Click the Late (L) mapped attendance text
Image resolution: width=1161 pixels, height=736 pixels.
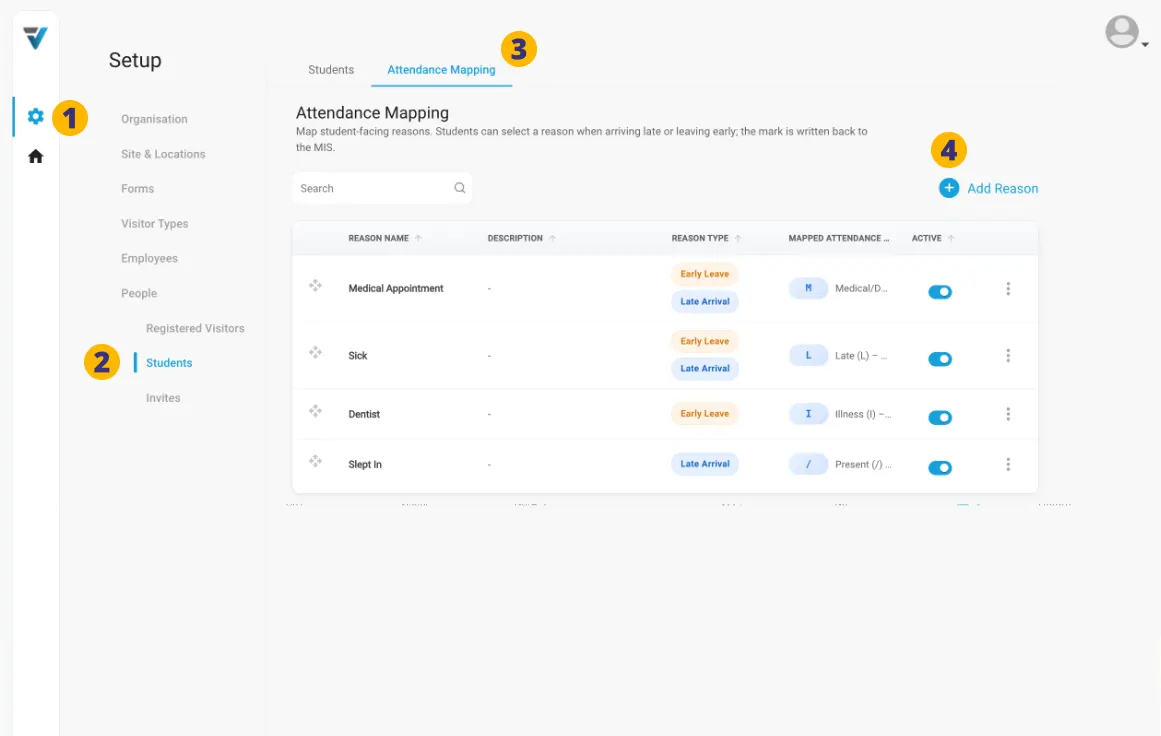[861, 355]
